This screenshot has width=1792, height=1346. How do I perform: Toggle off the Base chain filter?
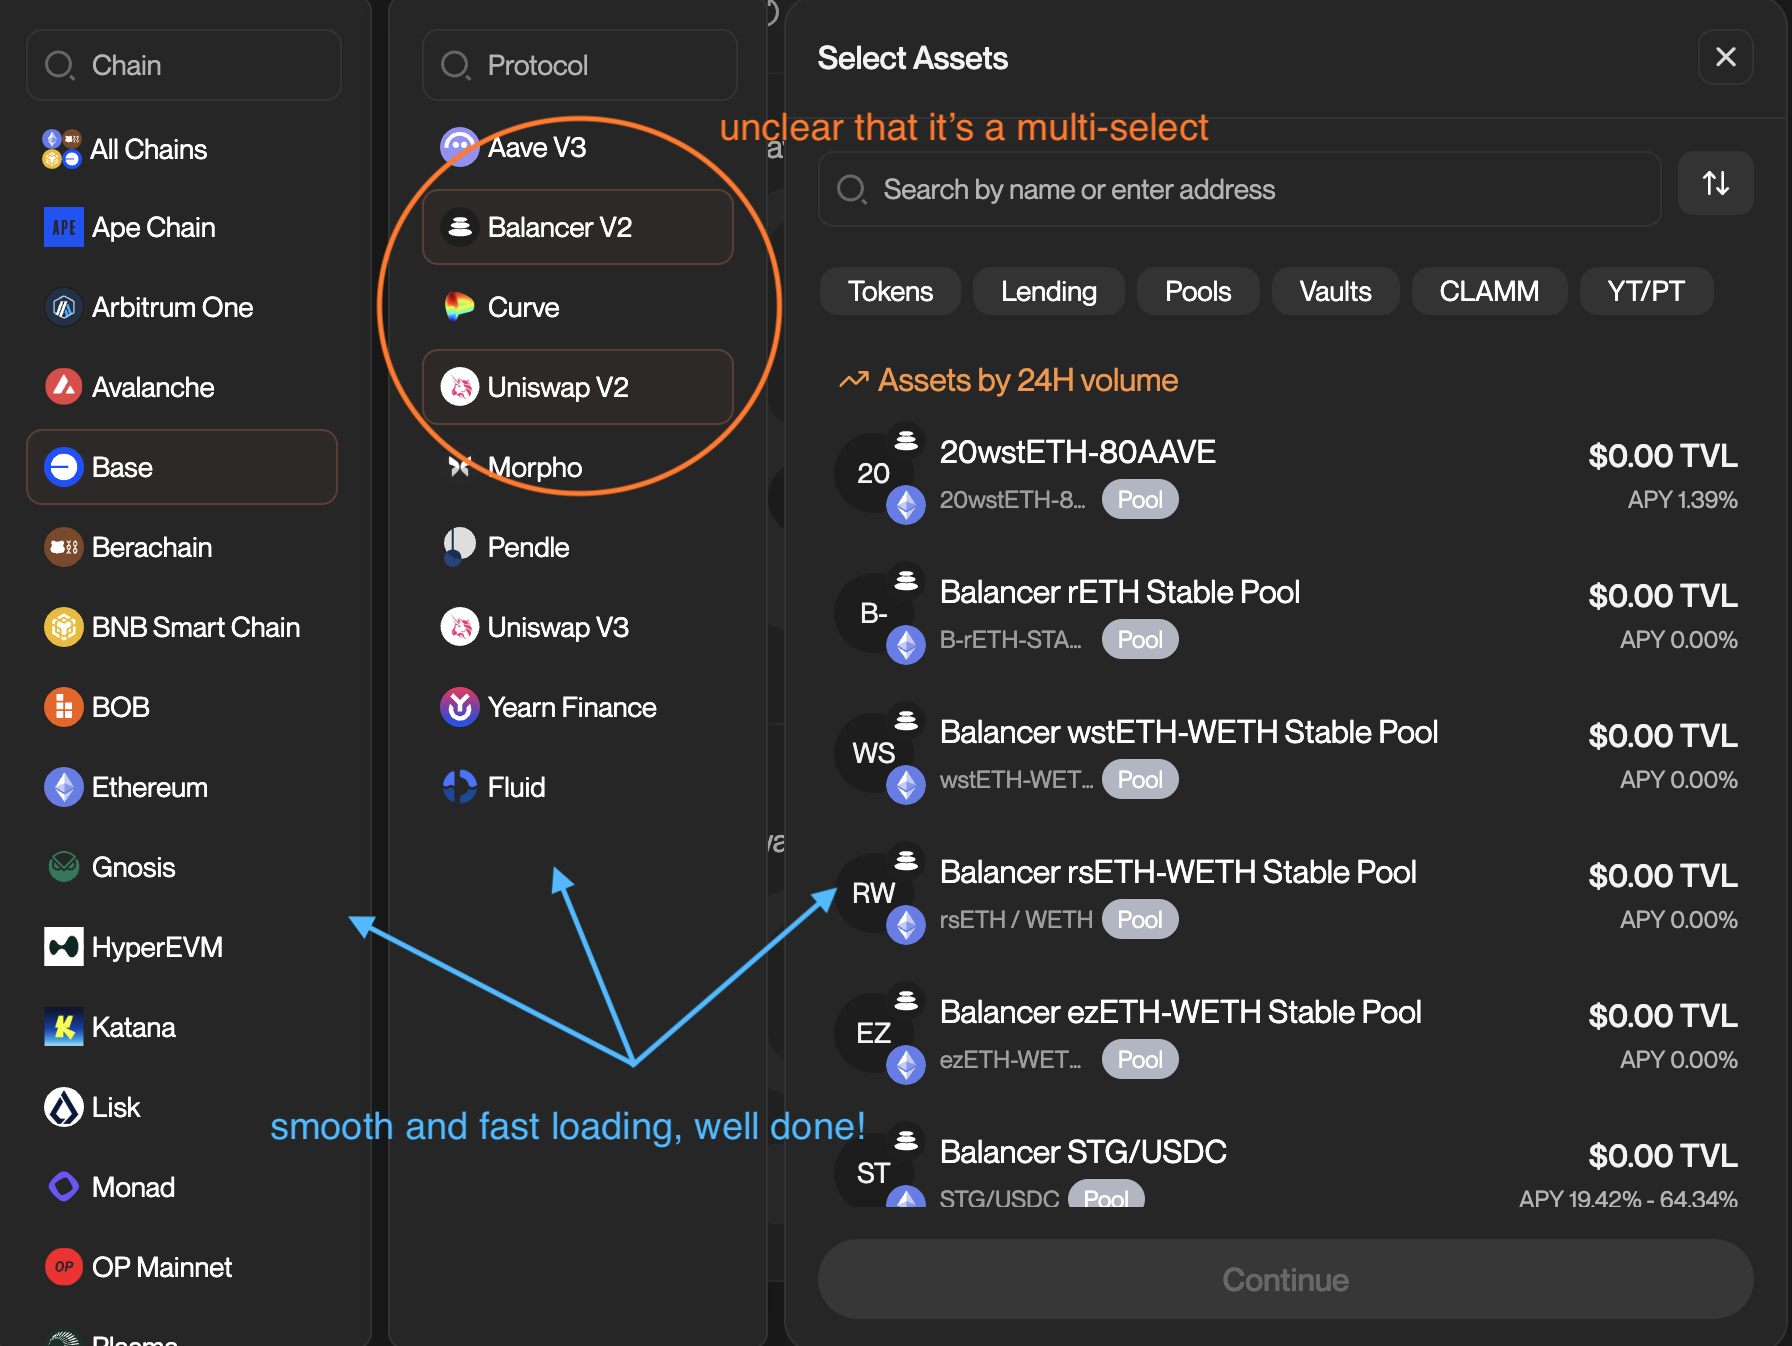182,467
